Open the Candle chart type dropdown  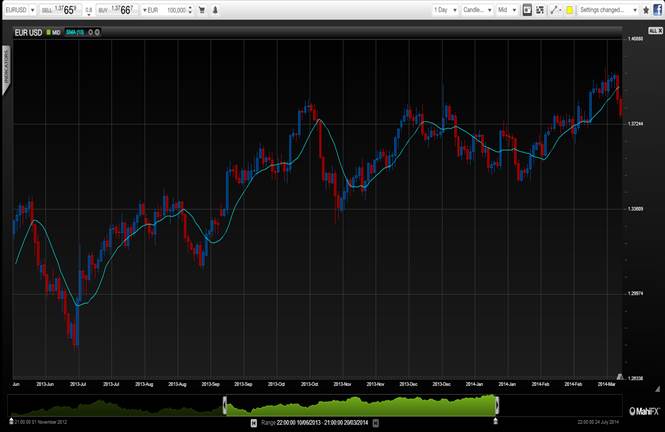point(475,9)
